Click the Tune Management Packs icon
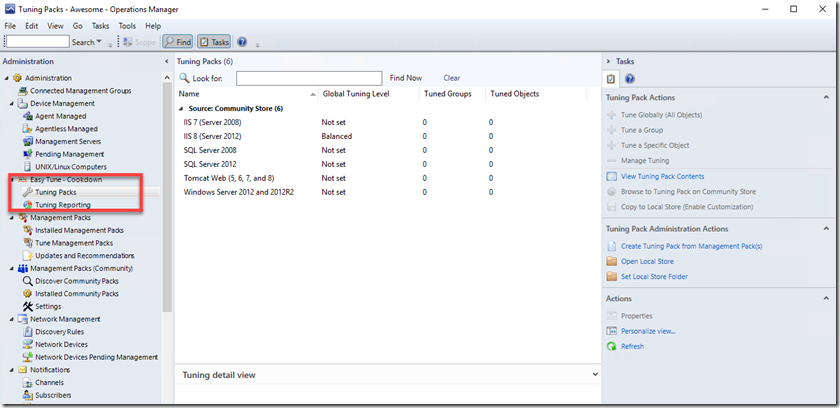The width and height of the screenshot is (840, 408). [28, 243]
